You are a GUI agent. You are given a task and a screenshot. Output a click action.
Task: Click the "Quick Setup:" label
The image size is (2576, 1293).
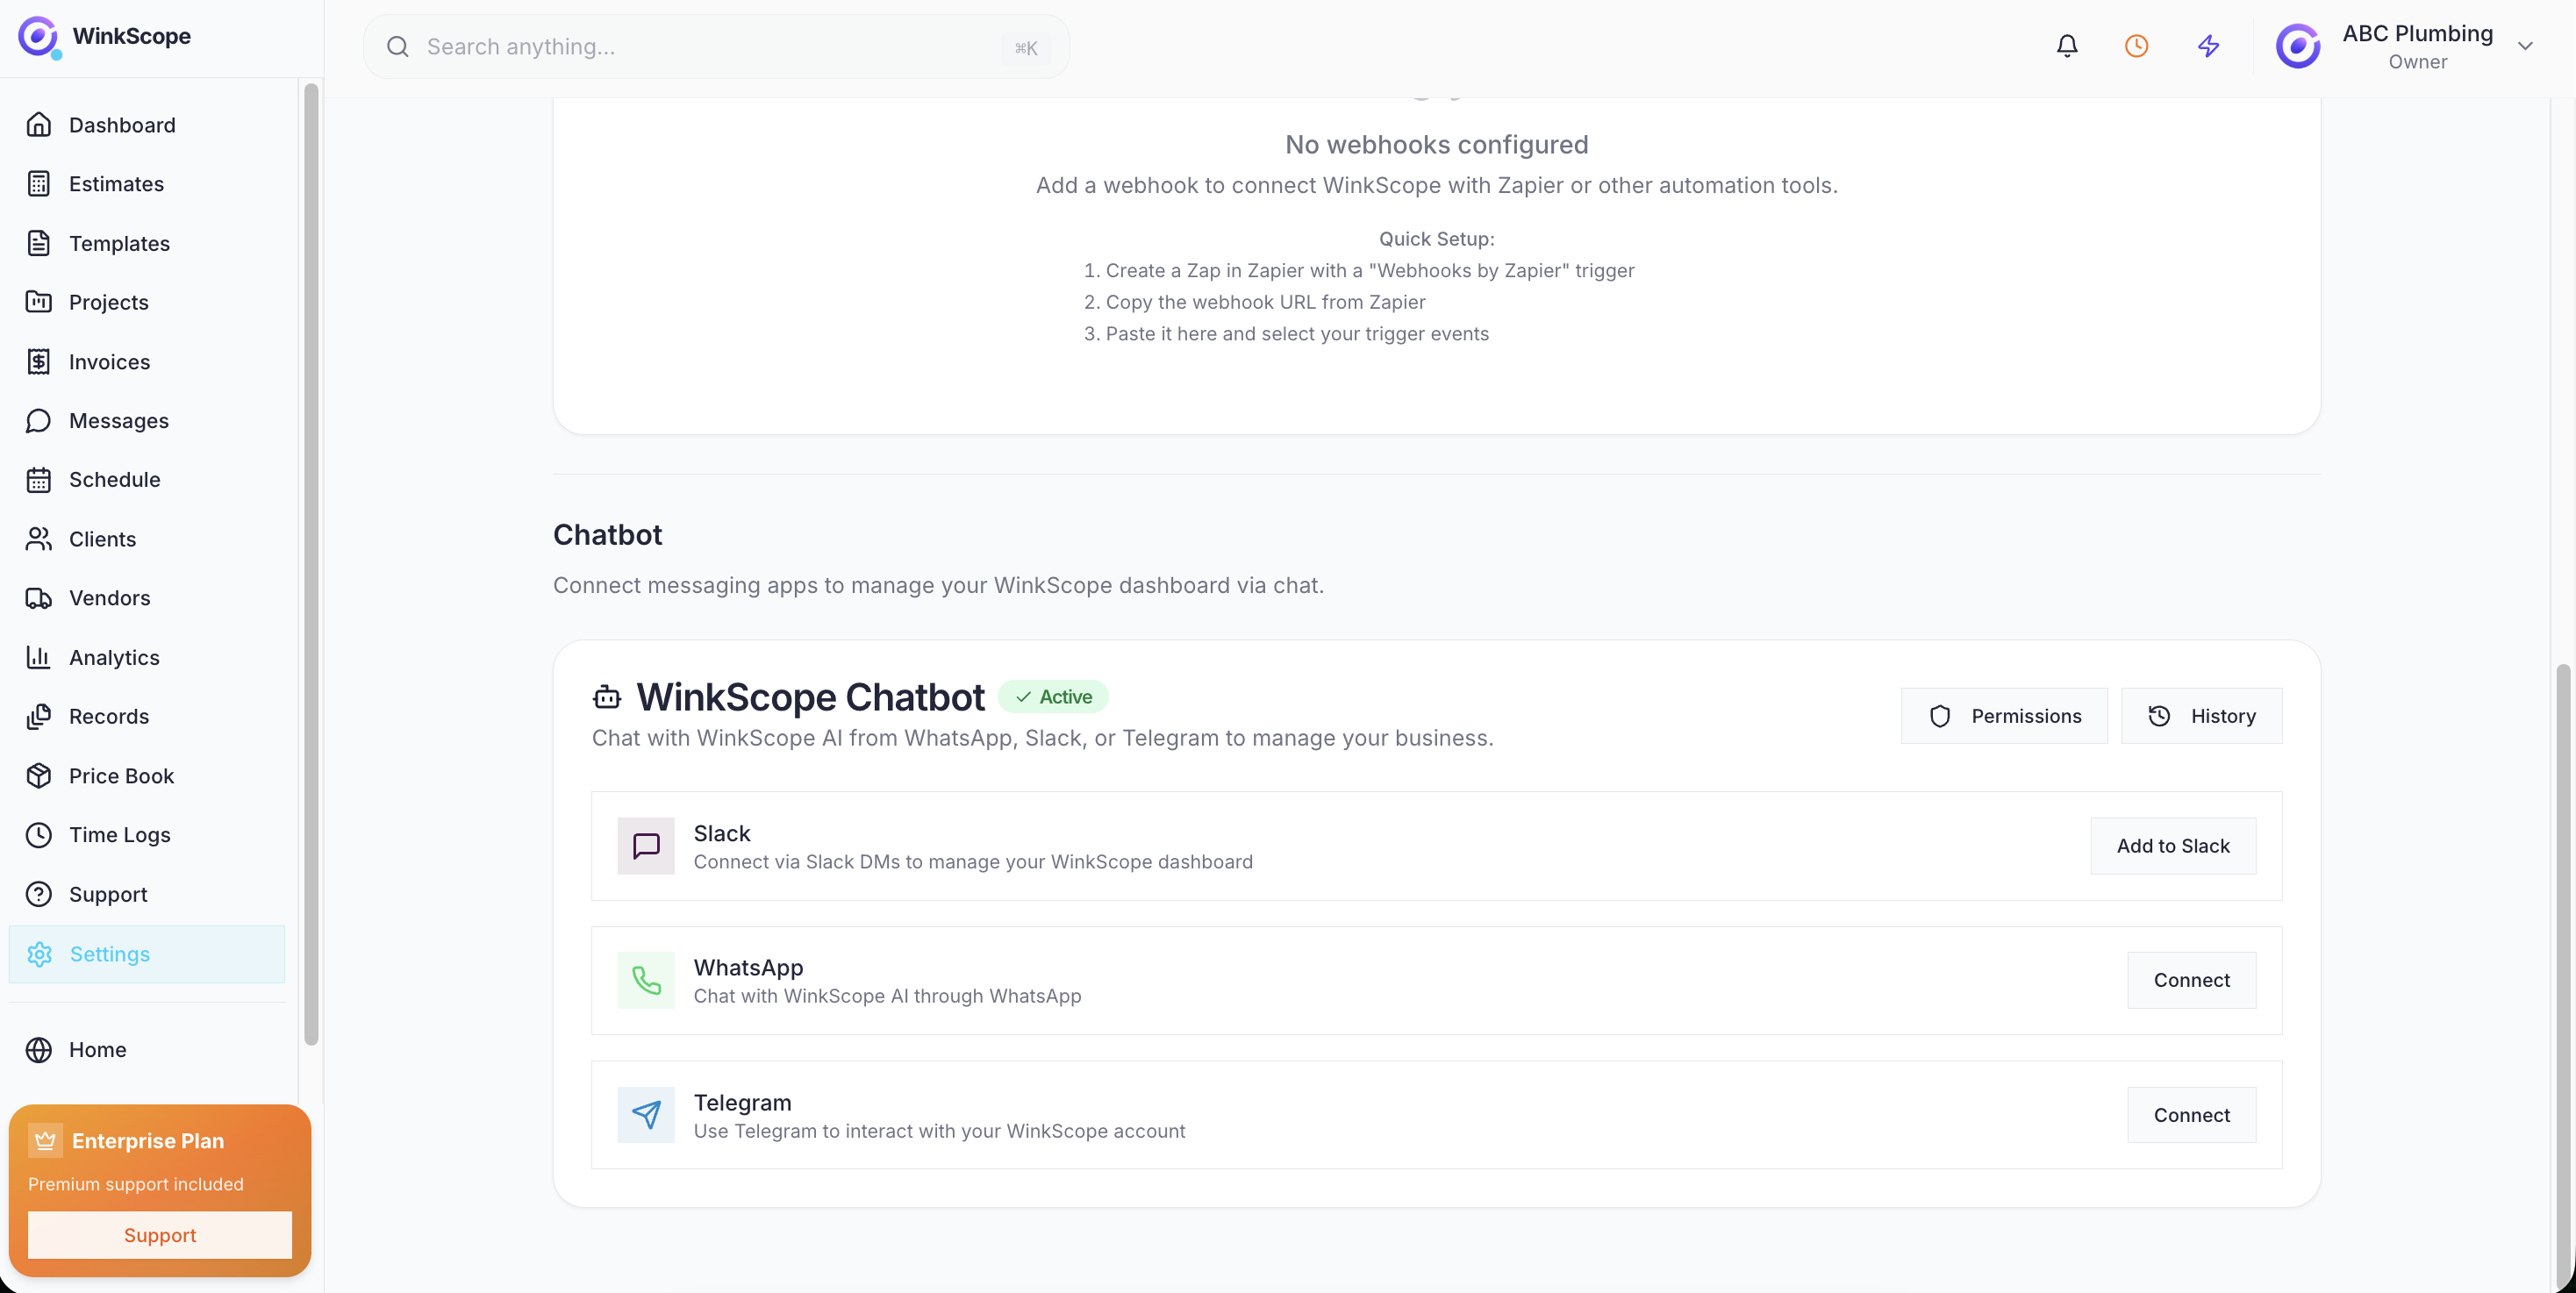coord(1437,239)
